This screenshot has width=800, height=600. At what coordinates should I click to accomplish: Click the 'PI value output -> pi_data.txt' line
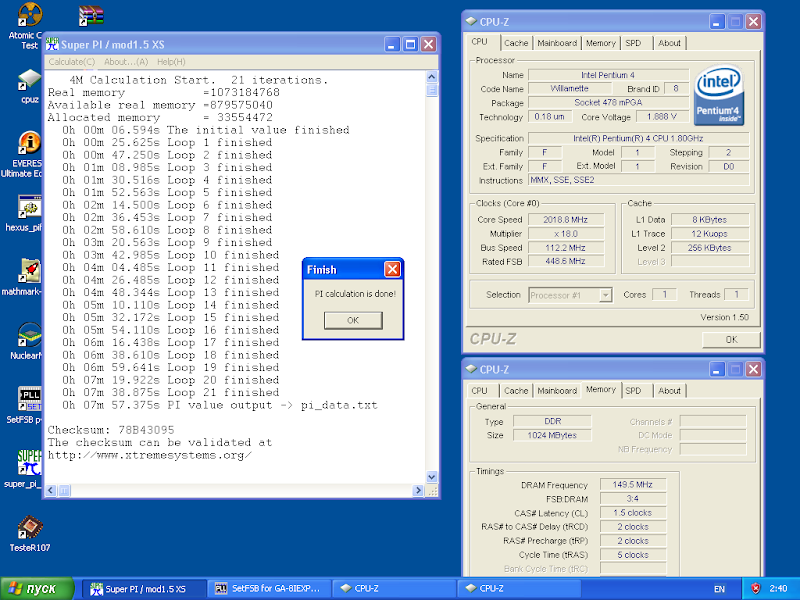point(220,405)
